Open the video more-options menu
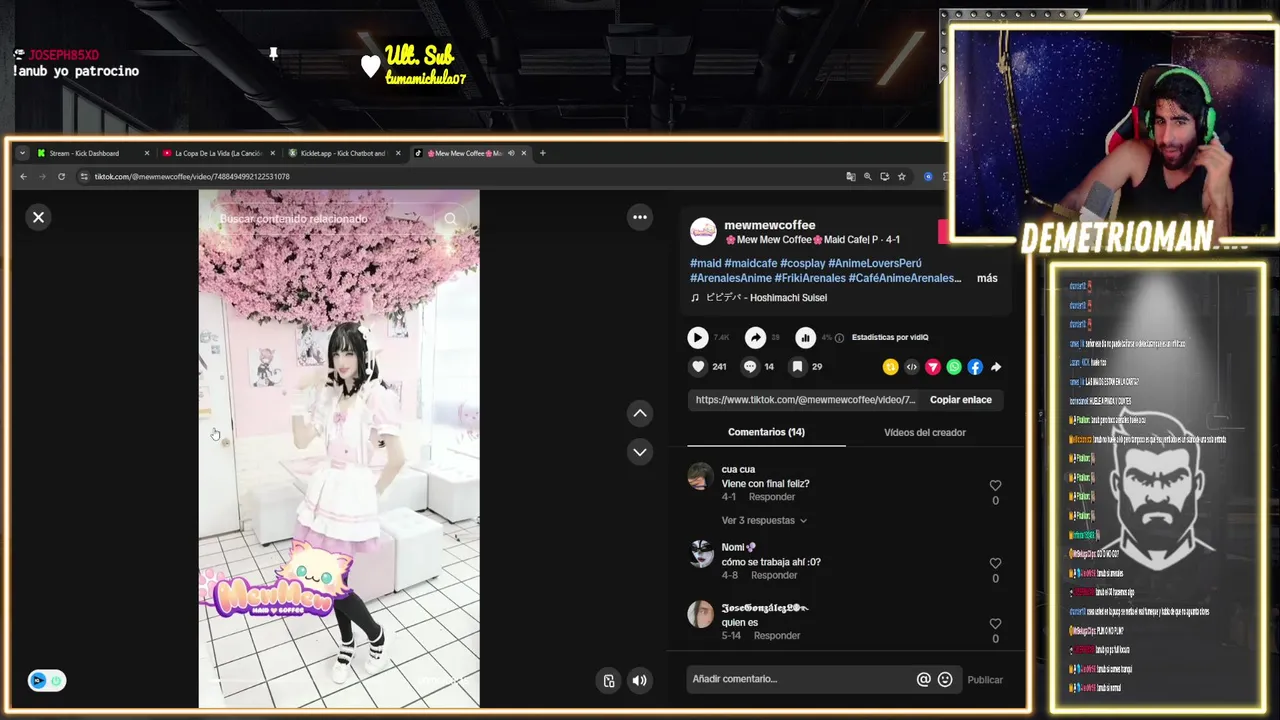 (640, 217)
